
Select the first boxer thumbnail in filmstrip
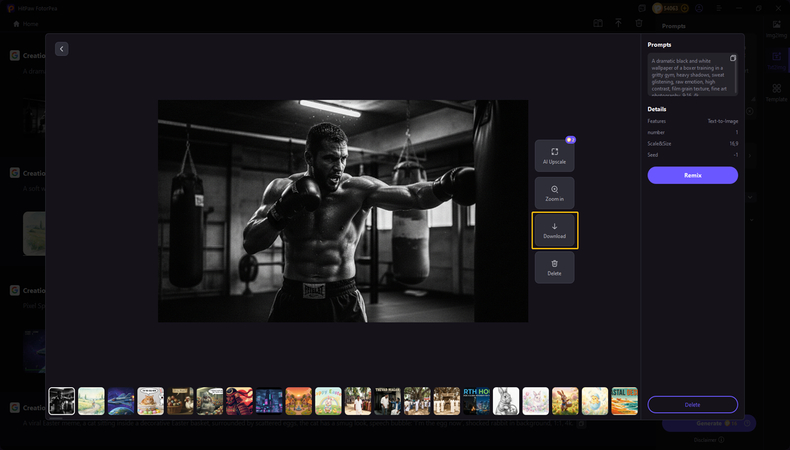[x=62, y=401]
